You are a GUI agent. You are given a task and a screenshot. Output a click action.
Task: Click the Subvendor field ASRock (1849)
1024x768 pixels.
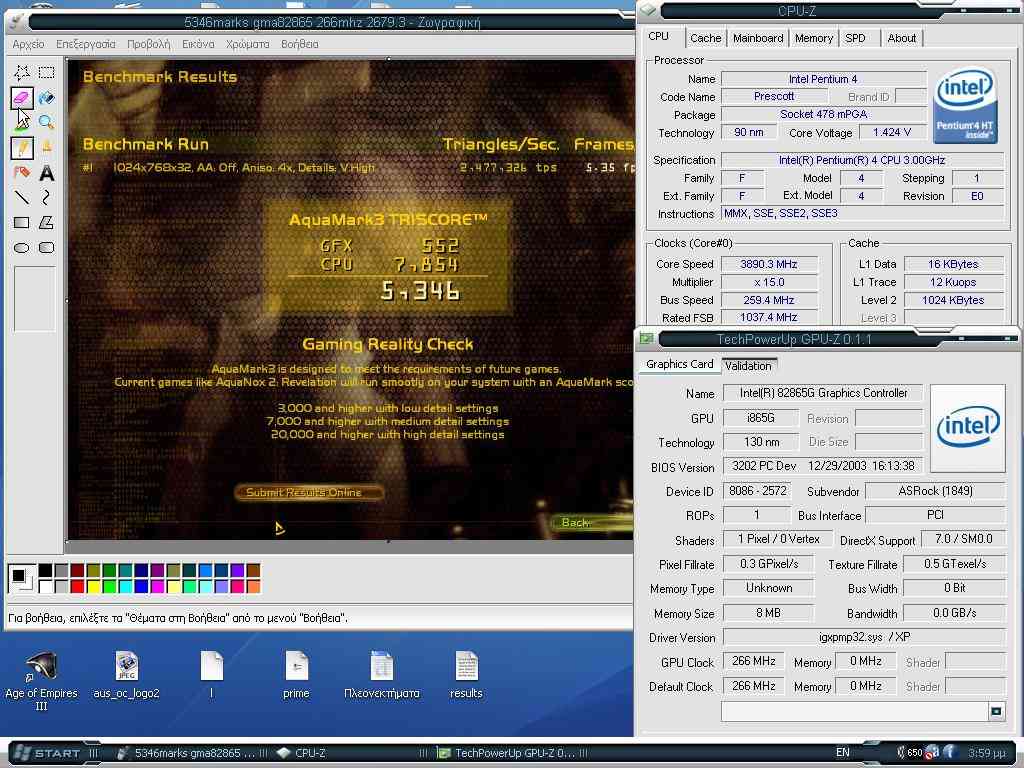[935, 490]
